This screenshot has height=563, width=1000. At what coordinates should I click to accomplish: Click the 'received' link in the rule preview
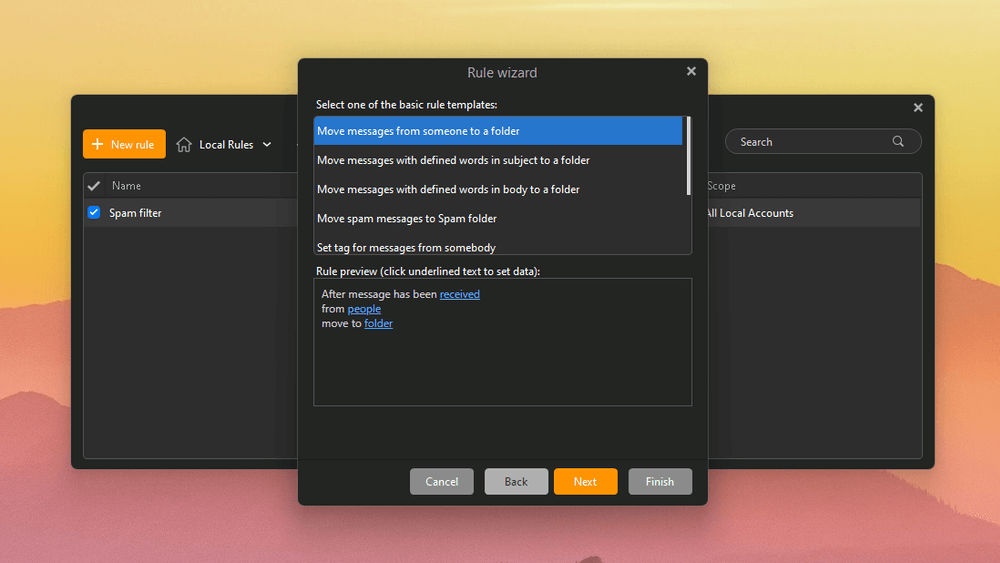pos(459,294)
